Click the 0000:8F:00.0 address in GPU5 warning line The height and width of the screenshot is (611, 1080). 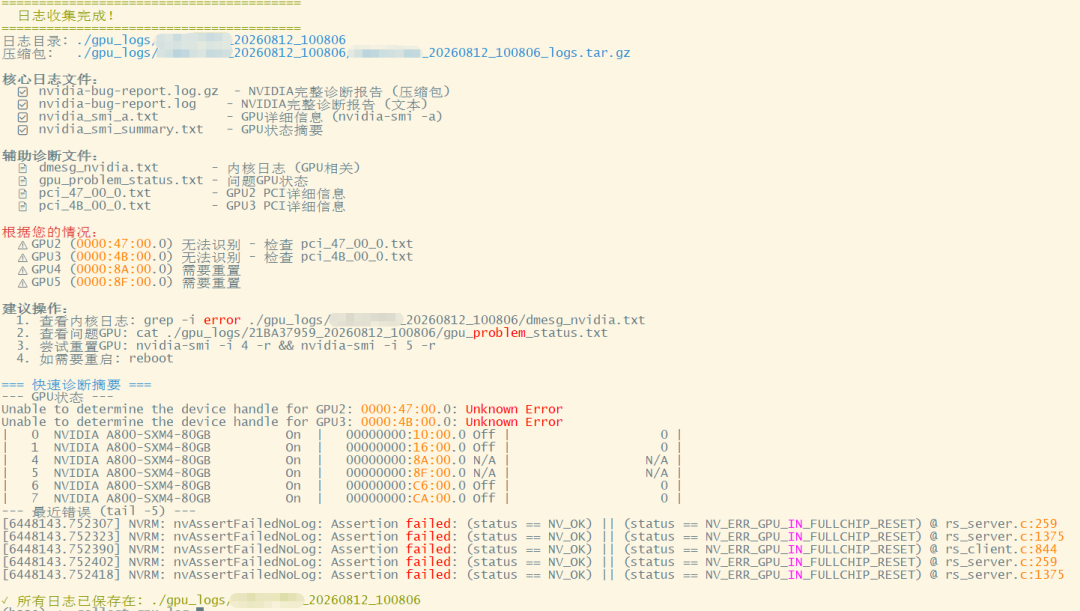point(121,282)
